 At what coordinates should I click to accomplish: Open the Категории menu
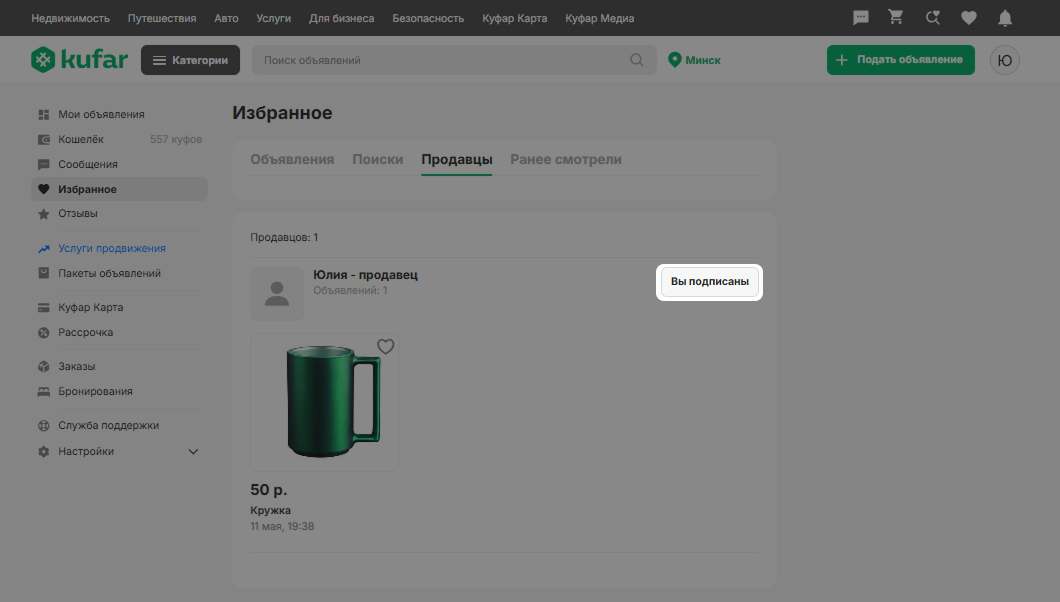coord(190,60)
